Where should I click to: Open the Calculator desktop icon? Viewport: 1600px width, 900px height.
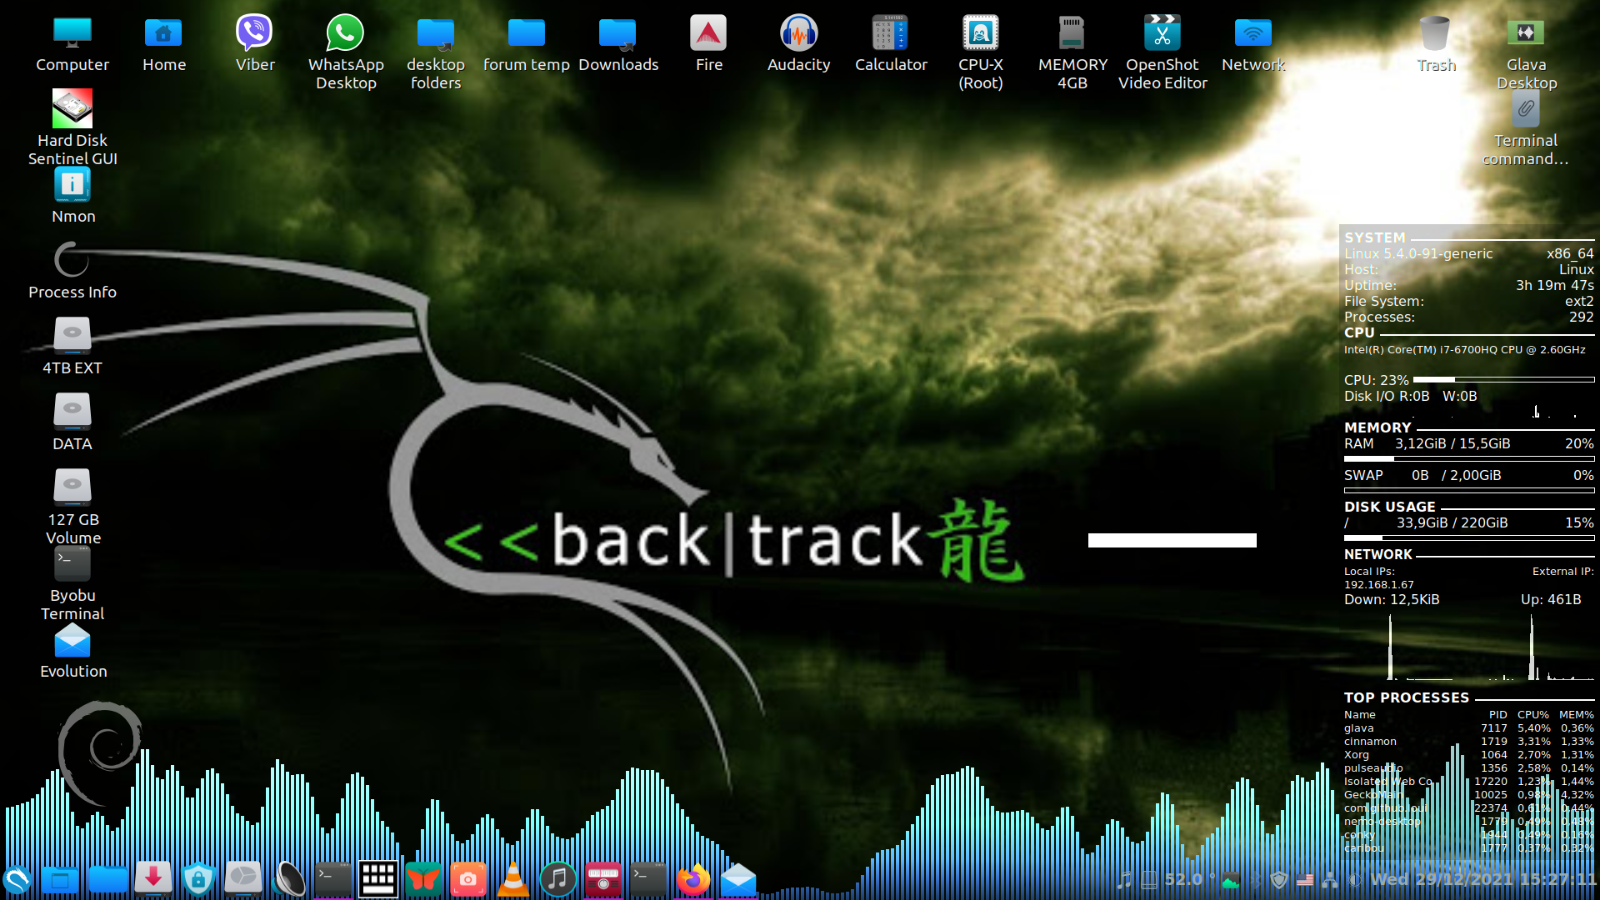[891, 45]
